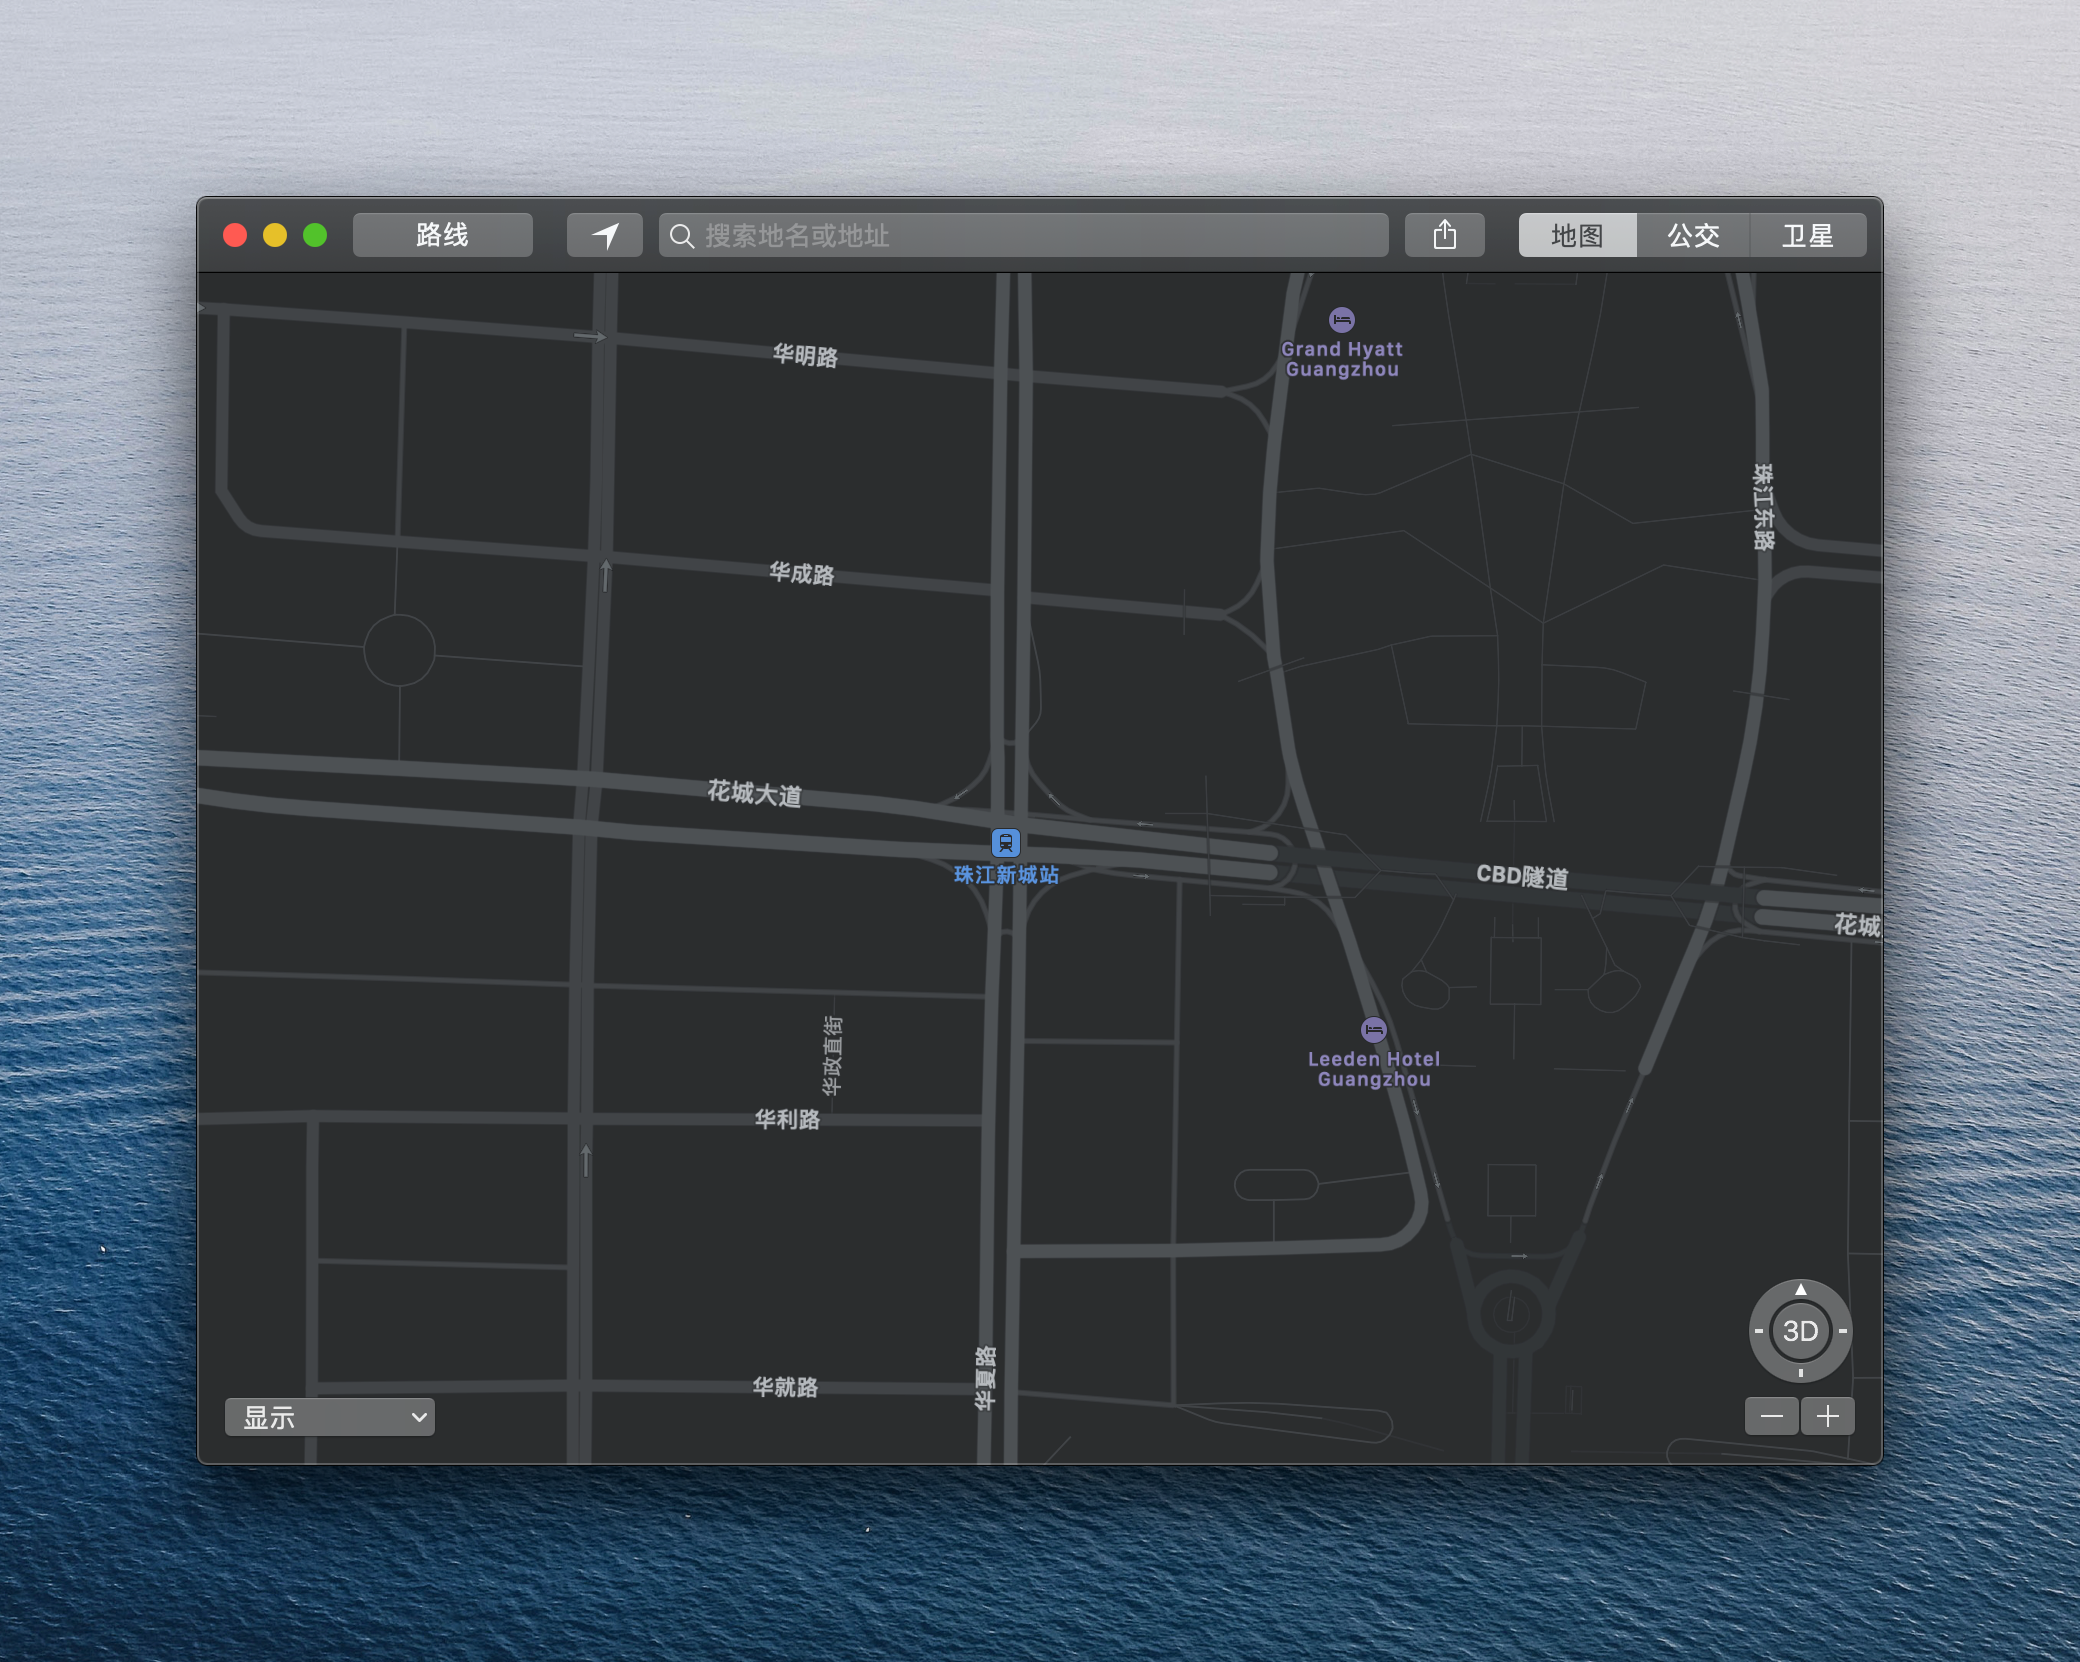2080x1662 pixels.
Task: Zoom in with the plus button
Action: click(1827, 1416)
